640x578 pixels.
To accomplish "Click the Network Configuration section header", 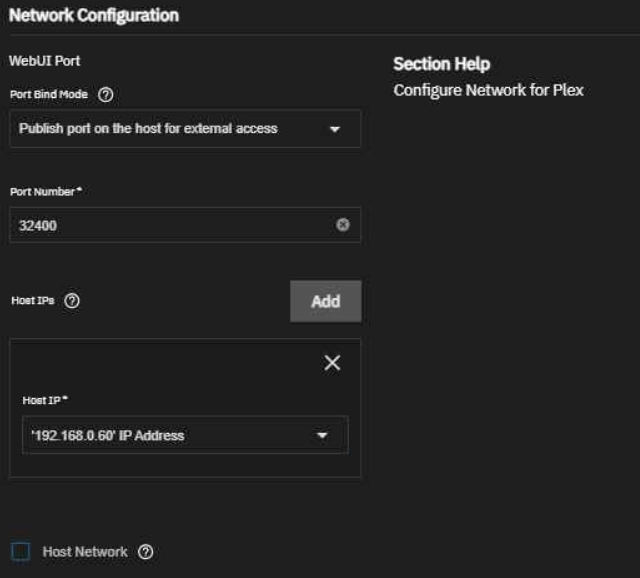I will pos(94,16).
